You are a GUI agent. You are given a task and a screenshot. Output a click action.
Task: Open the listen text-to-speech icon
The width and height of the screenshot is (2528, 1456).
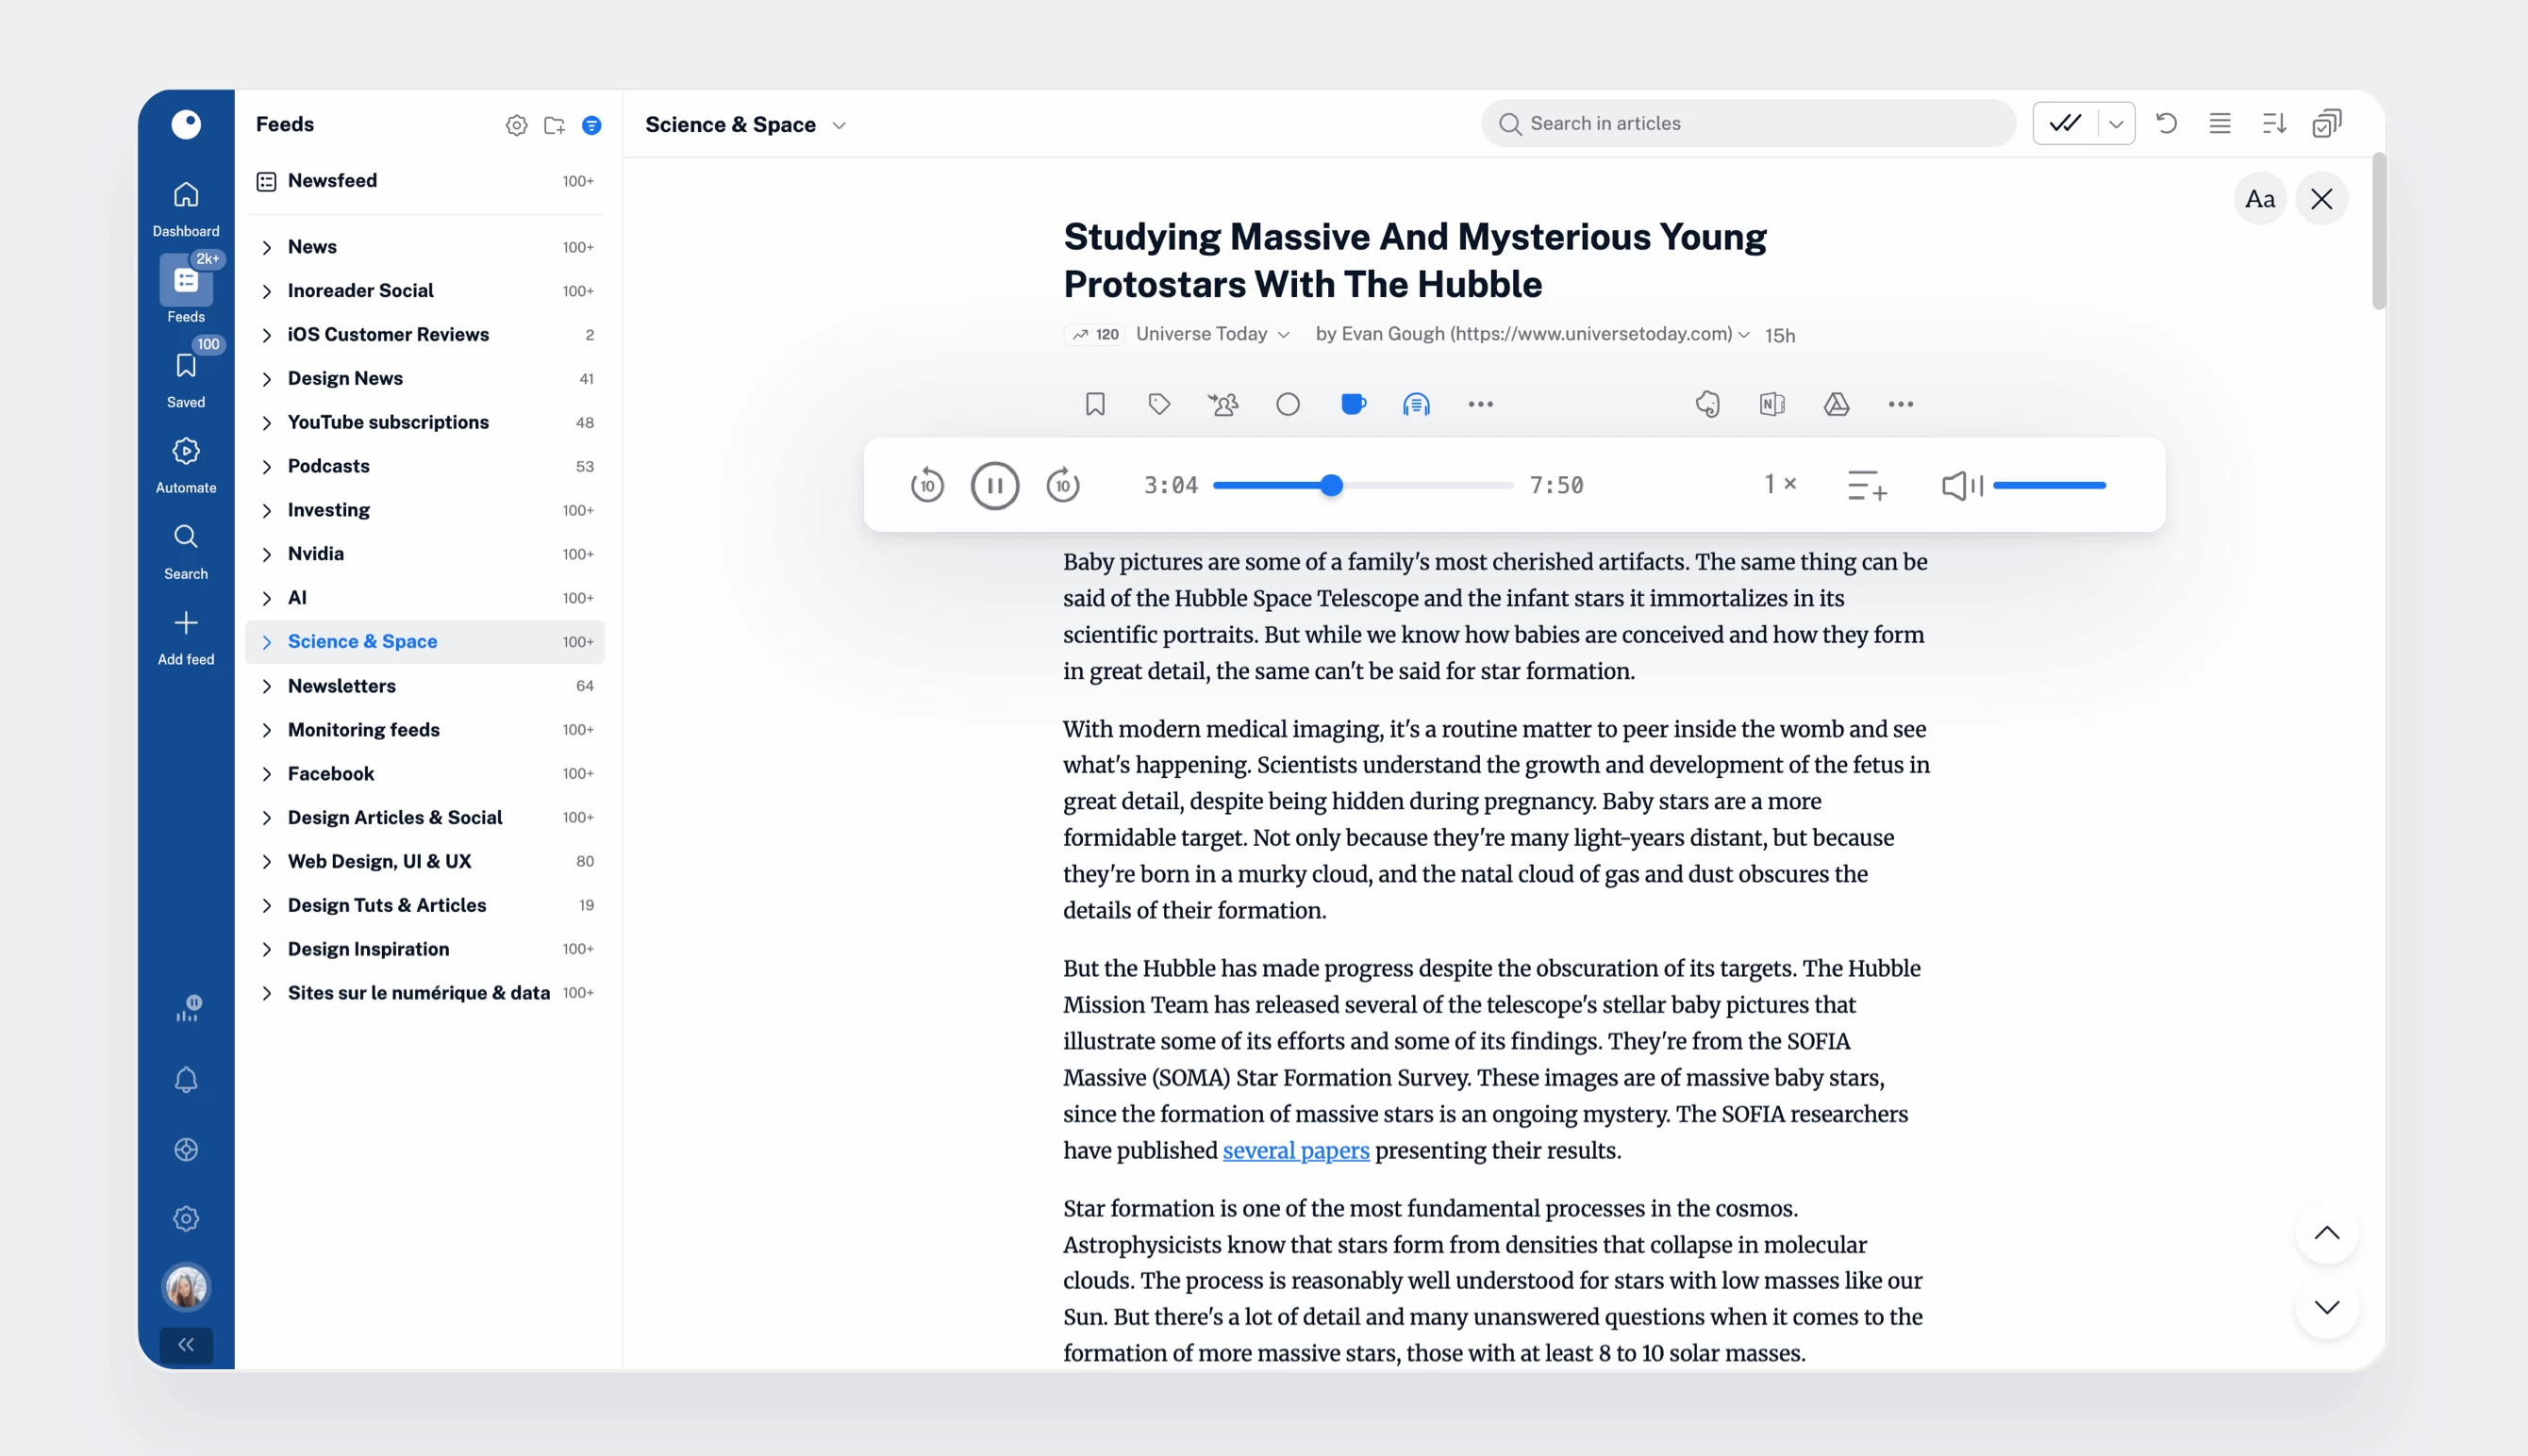[x=1416, y=404]
